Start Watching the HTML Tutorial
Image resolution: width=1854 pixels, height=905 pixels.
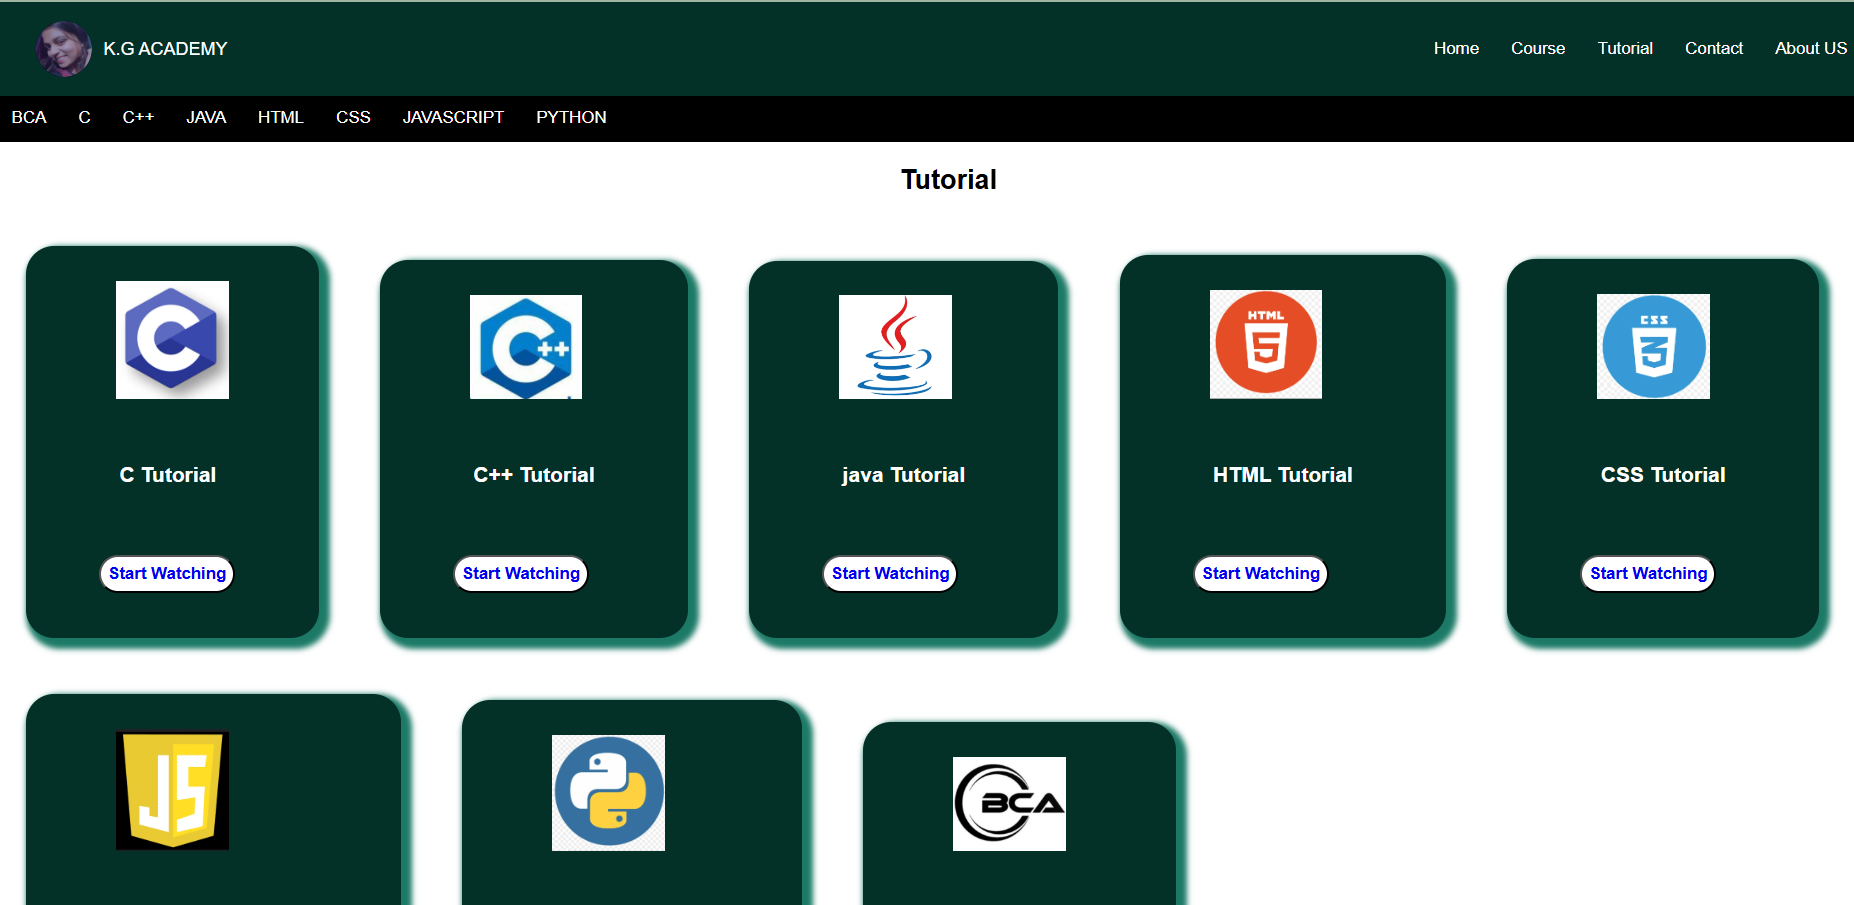click(x=1261, y=574)
